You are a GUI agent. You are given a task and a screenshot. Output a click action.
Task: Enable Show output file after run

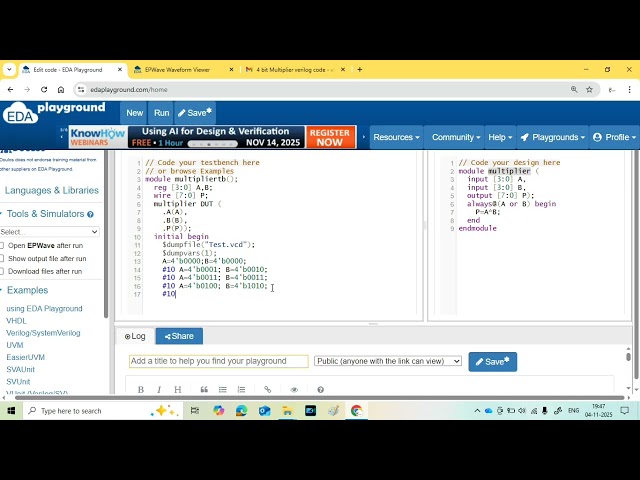coord(2,258)
